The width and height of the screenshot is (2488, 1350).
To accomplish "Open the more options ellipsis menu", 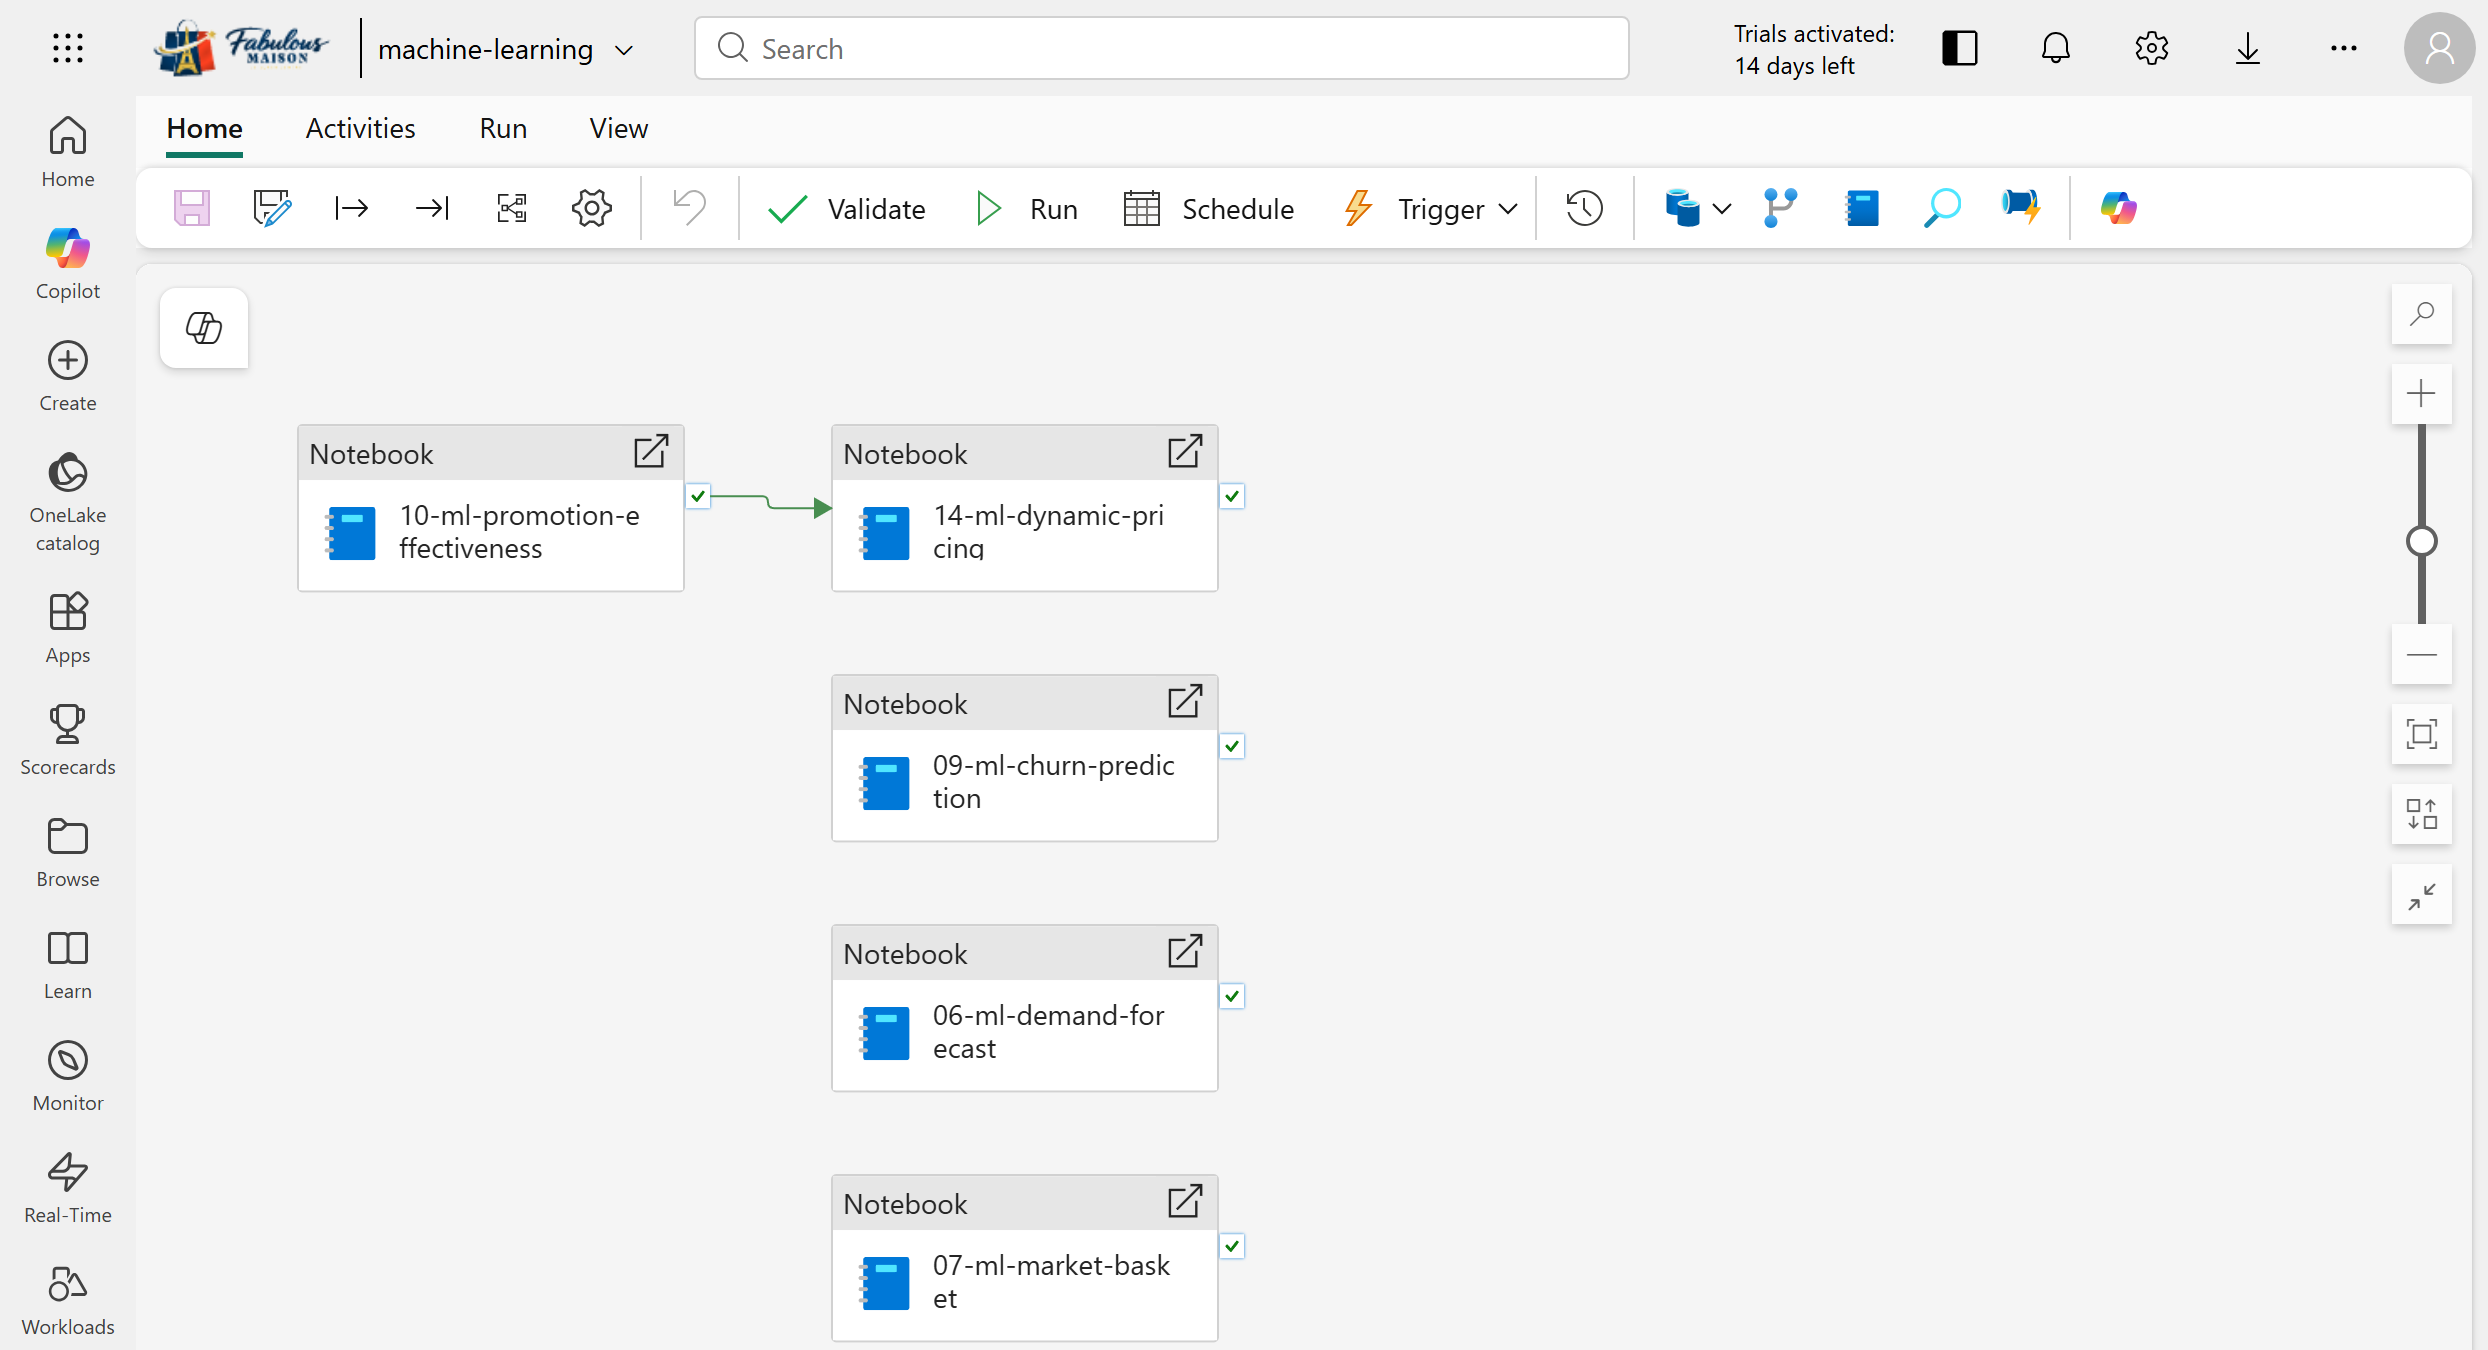I will (2343, 48).
